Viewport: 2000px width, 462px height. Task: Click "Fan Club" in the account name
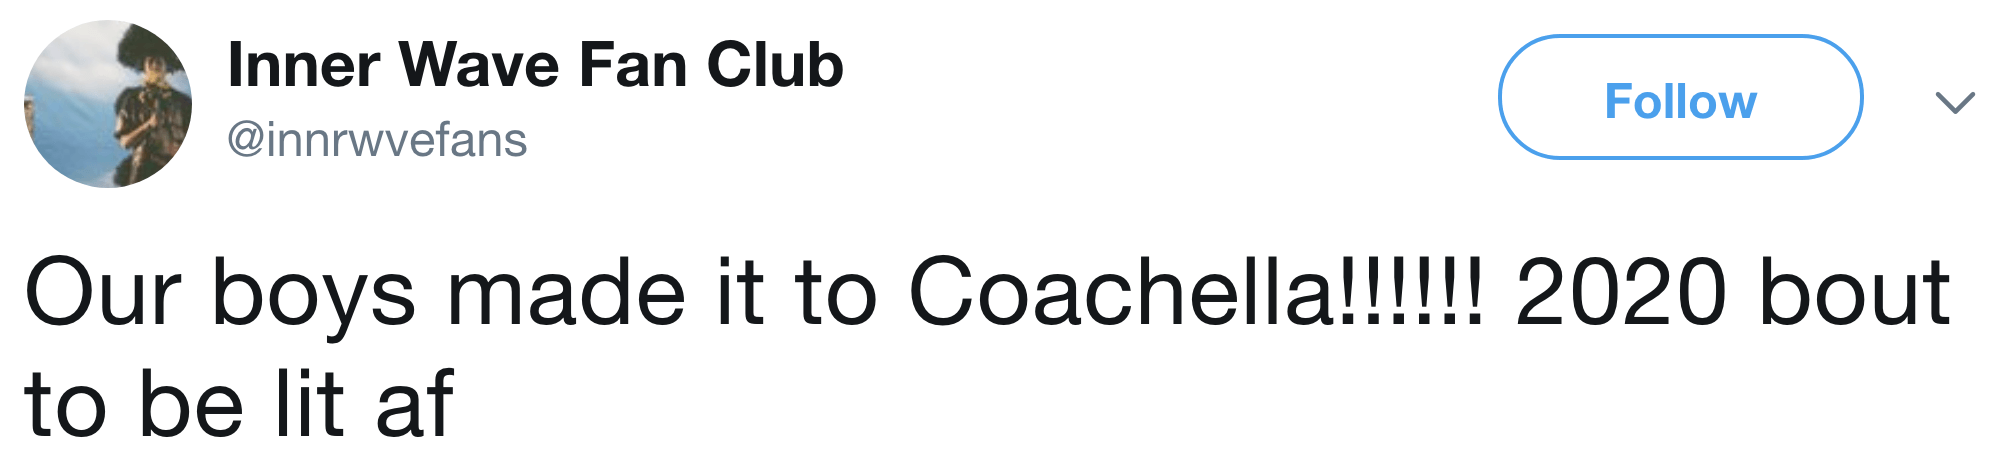coord(711,66)
